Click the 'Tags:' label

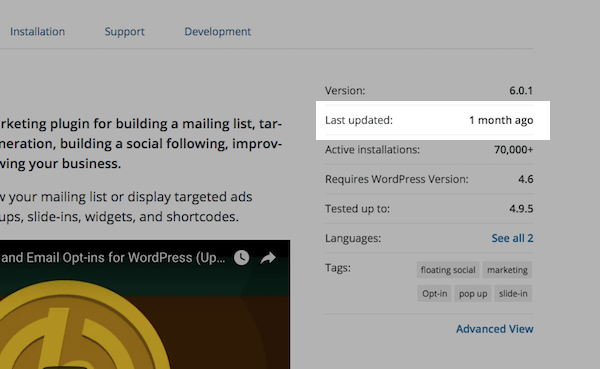338,268
